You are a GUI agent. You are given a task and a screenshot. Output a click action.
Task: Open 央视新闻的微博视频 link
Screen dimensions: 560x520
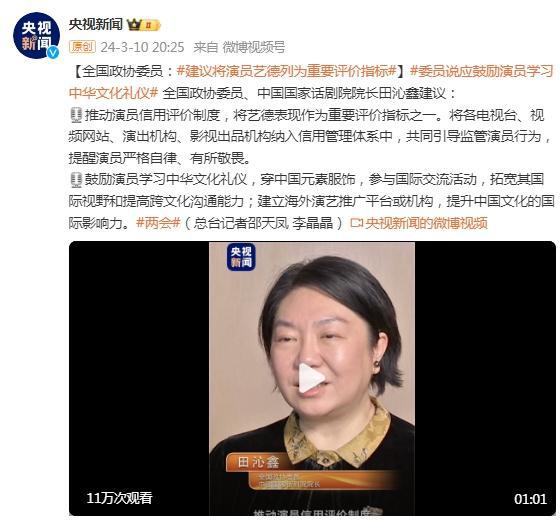click(x=426, y=223)
